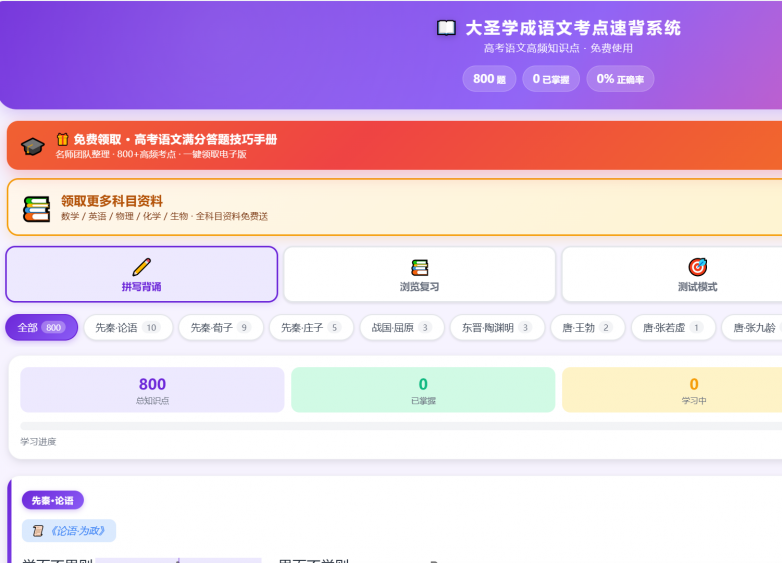Click the target icon above 测试模式
The height and width of the screenshot is (563, 782).
click(x=698, y=267)
